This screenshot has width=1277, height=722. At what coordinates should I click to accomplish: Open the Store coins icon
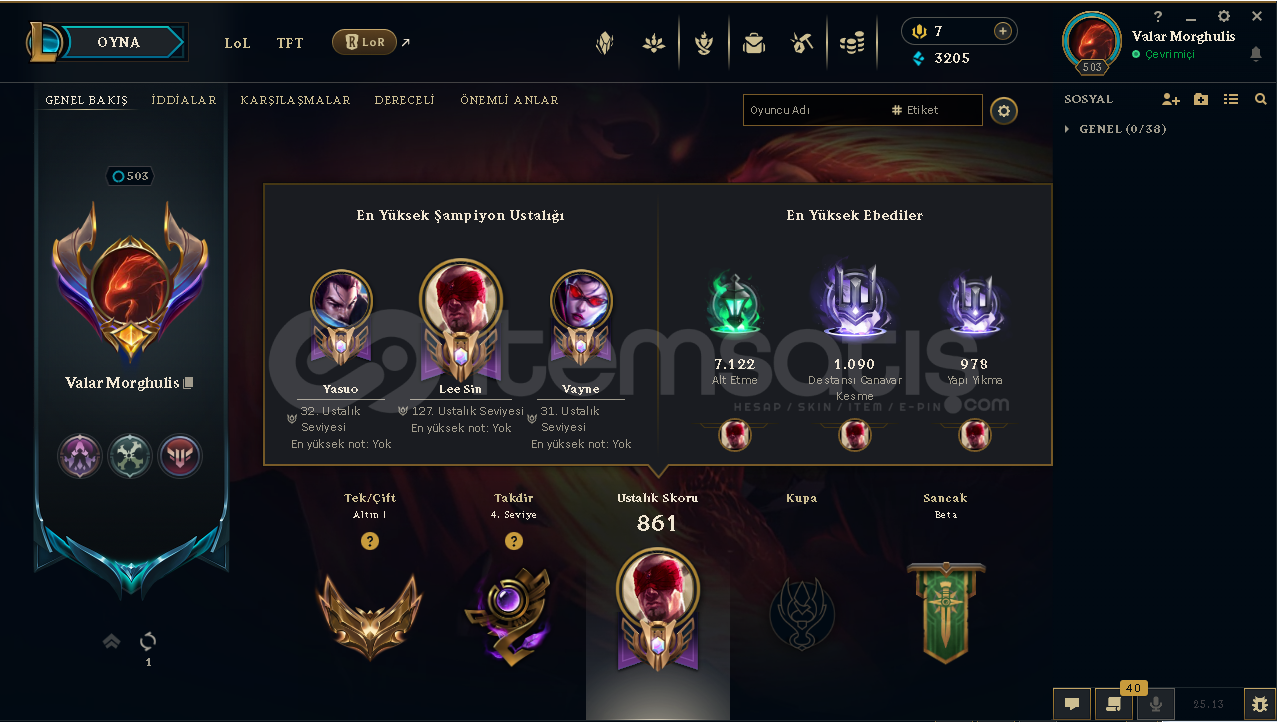pyautogui.click(x=852, y=43)
